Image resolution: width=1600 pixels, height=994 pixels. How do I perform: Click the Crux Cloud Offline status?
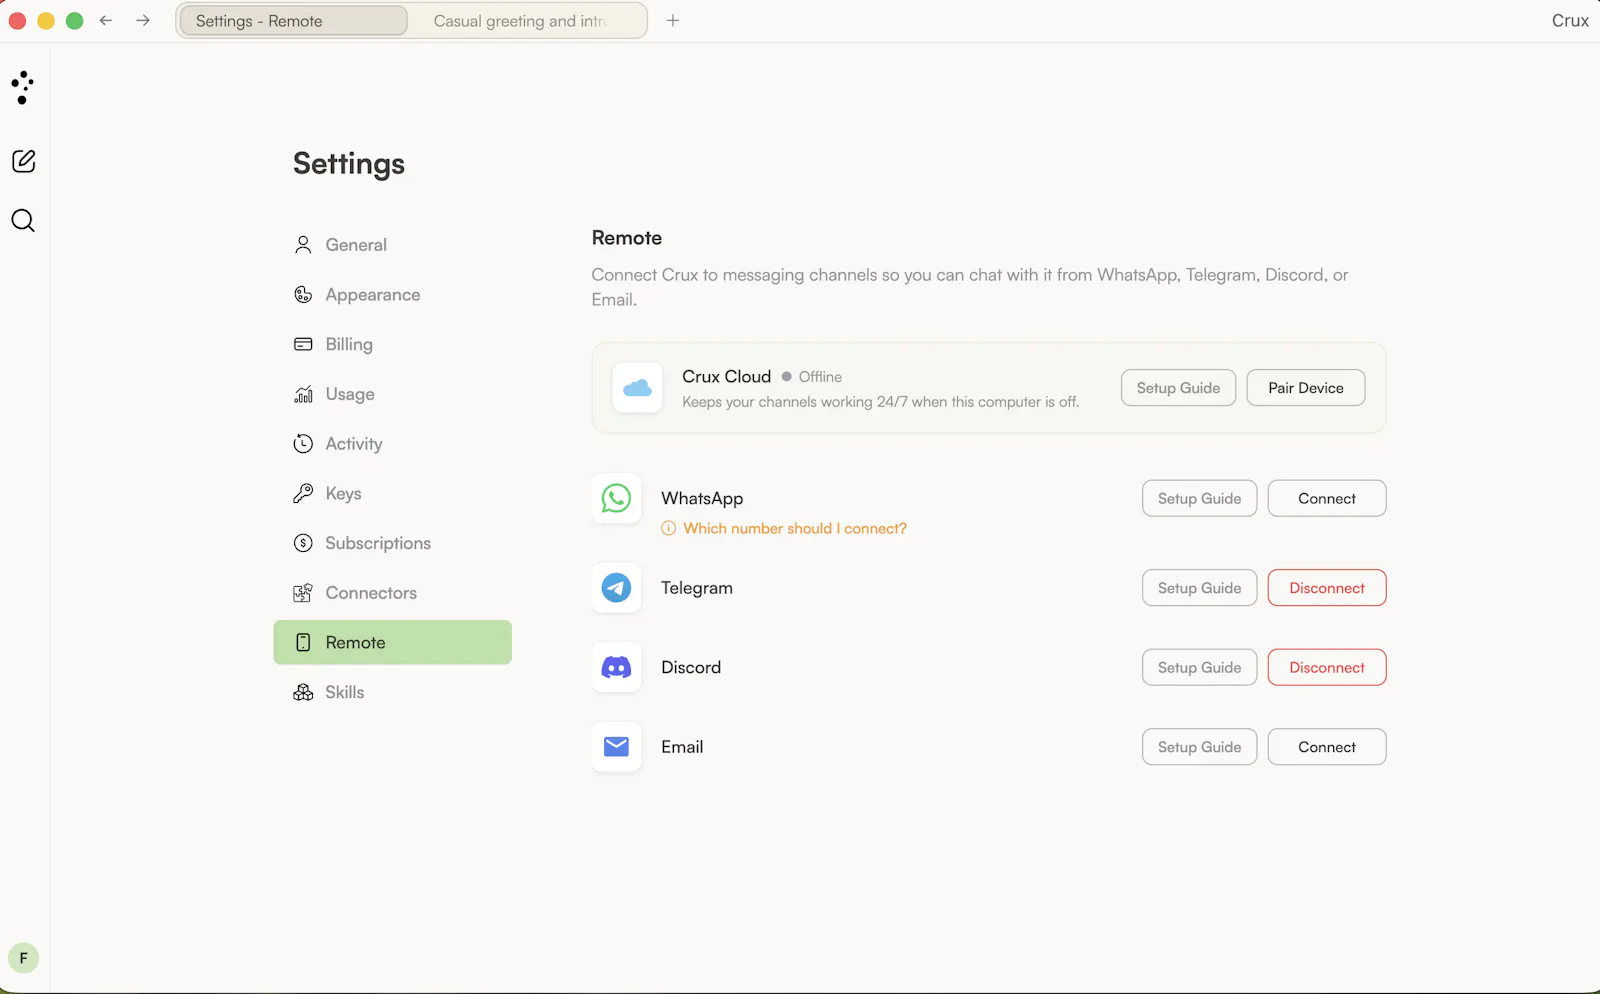pos(812,377)
